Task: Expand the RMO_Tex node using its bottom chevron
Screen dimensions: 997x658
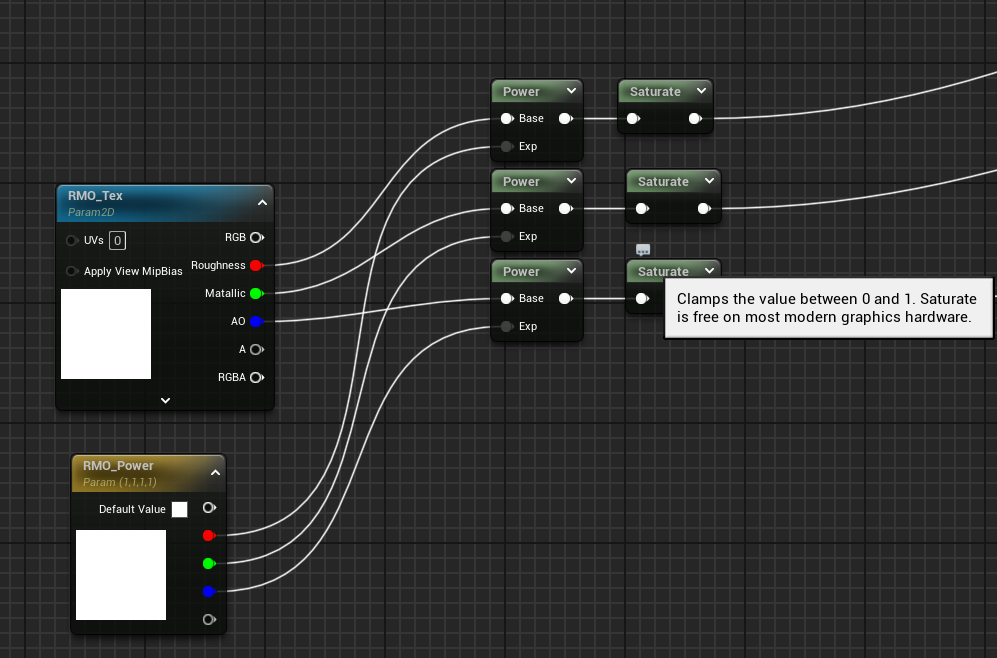Action: [x=165, y=401]
